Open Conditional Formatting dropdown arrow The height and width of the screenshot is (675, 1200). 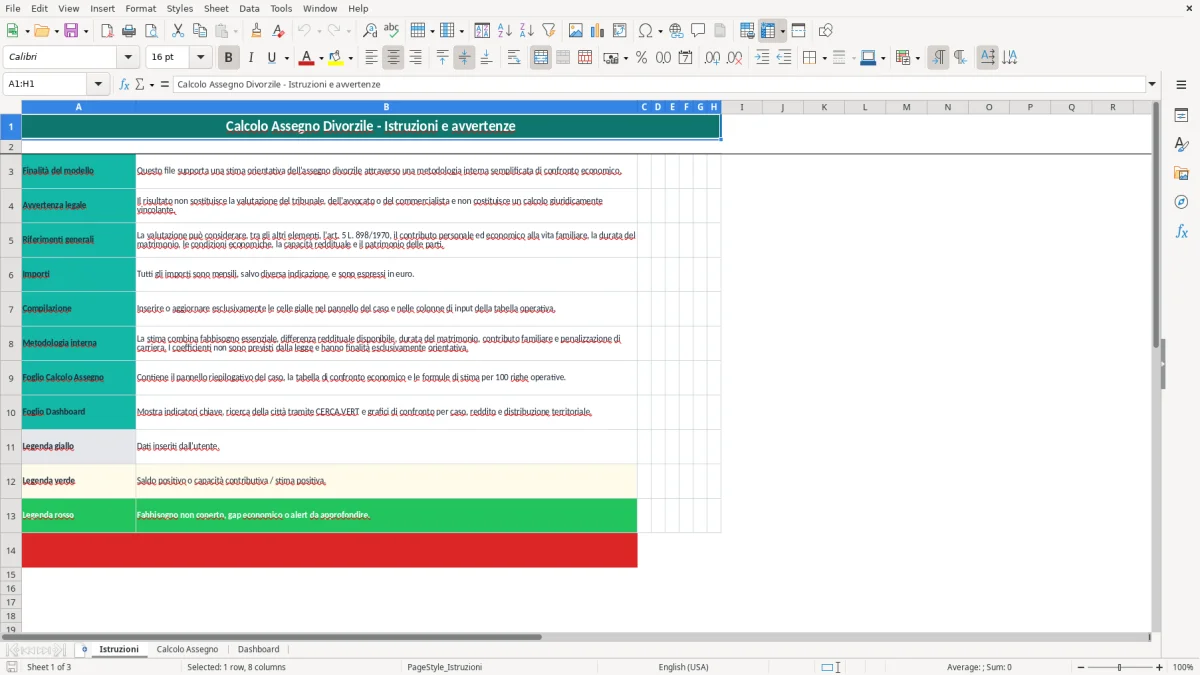917,58
